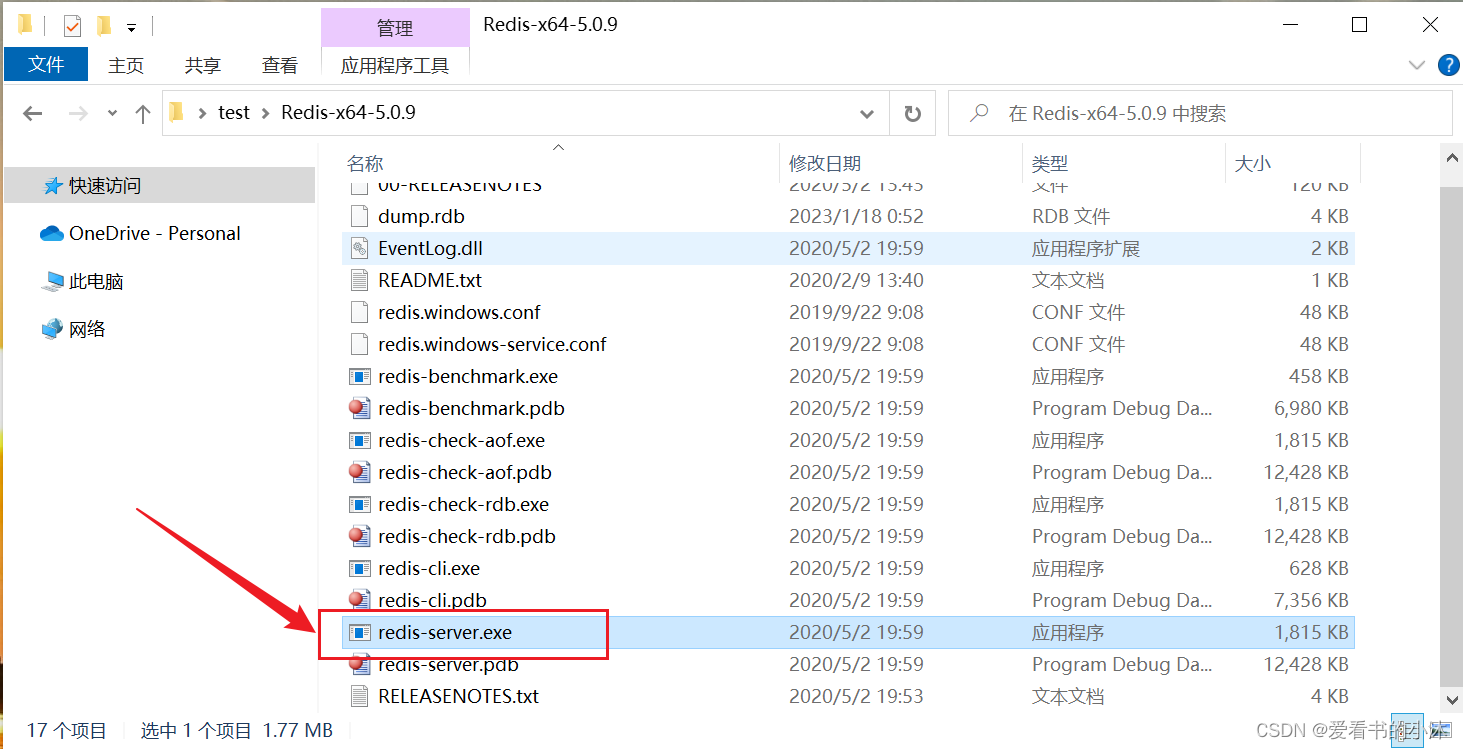Go up one folder level
Viewport: 1463px width, 749px height.
(143, 114)
